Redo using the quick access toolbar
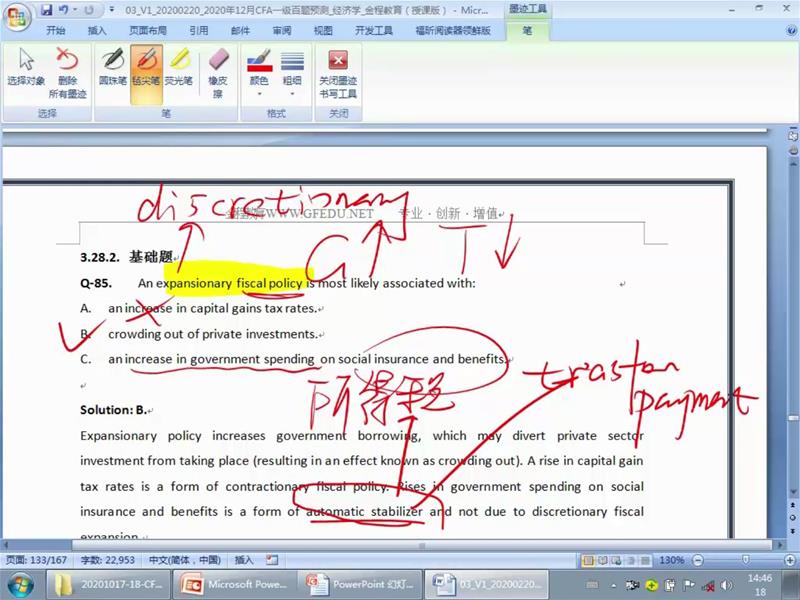800x600 pixels. [x=89, y=10]
